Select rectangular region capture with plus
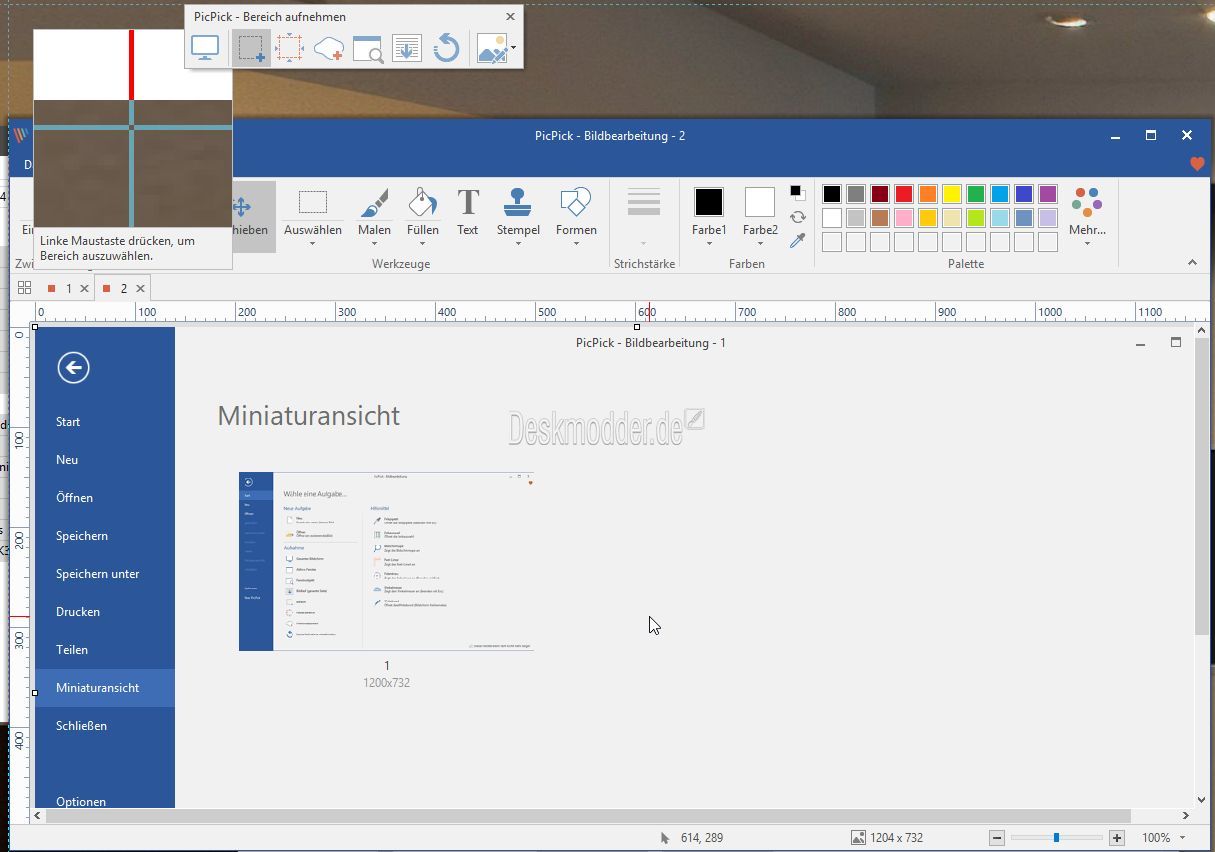This screenshot has height=852, width=1215. pos(250,48)
